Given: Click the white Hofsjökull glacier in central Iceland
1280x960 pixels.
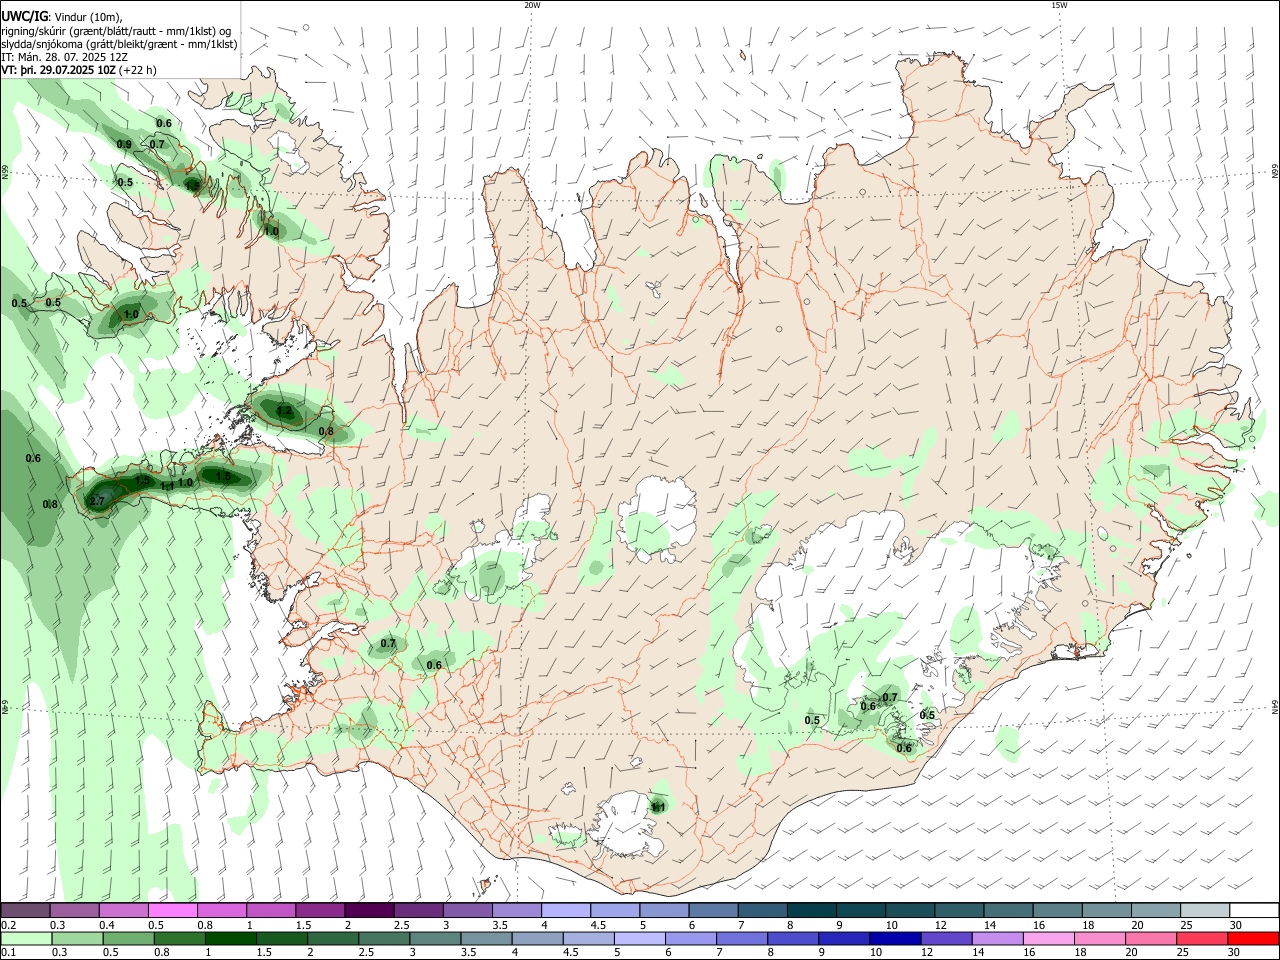Looking at the screenshot, I should [x=657, y=517].
